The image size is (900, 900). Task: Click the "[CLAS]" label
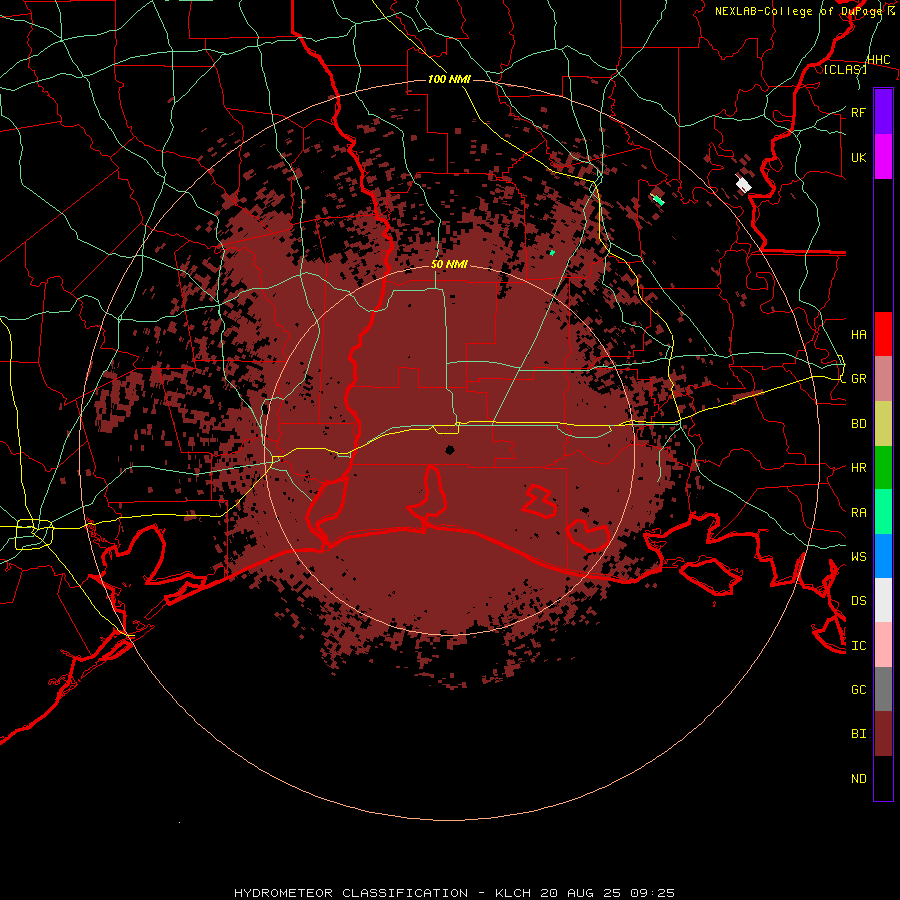845,69
